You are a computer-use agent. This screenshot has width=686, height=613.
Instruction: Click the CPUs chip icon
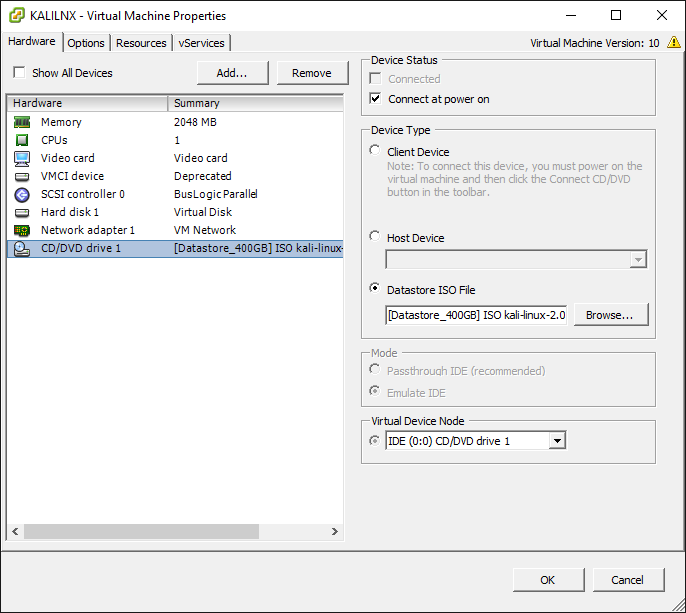point(22,140)
